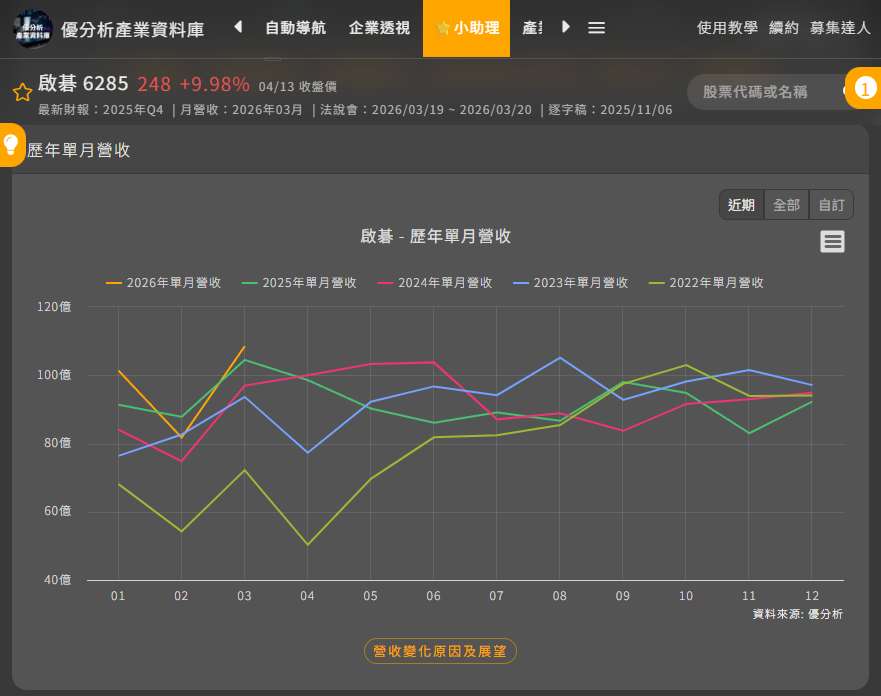Image resolution: width=881 pixels, height=696 pixels.
Task: Click the 優分析產業資料庫 logo icon
Action: (x=33, y=28)
